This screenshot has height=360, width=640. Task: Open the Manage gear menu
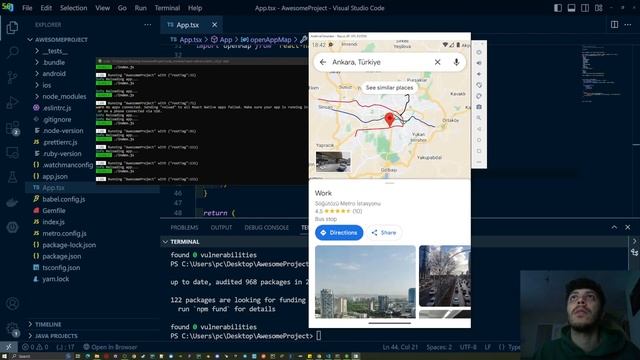12,329
